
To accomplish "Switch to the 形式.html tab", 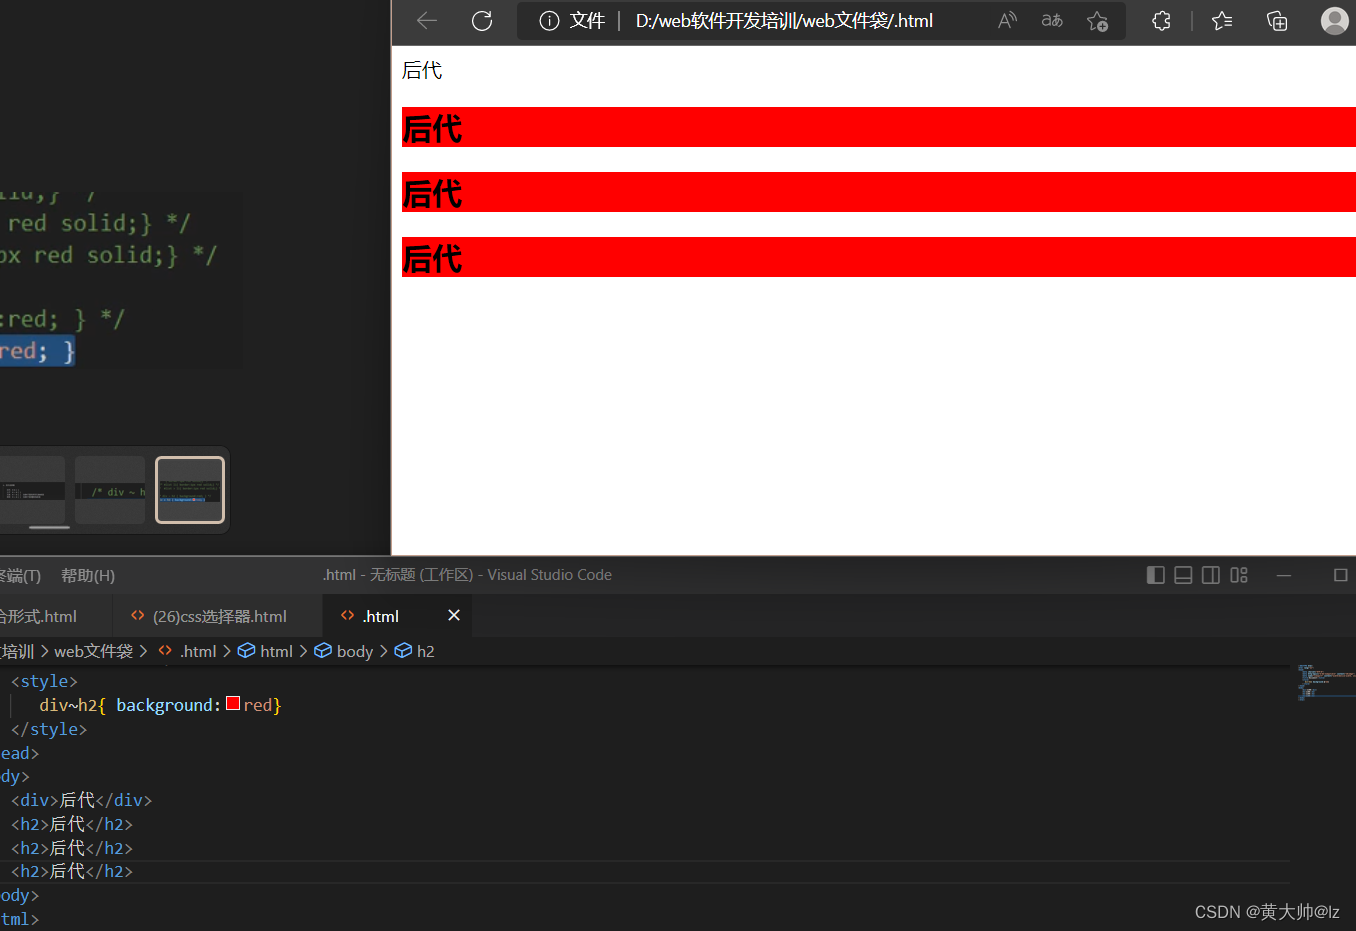I will pyautogui.click(x=55, y=616).
